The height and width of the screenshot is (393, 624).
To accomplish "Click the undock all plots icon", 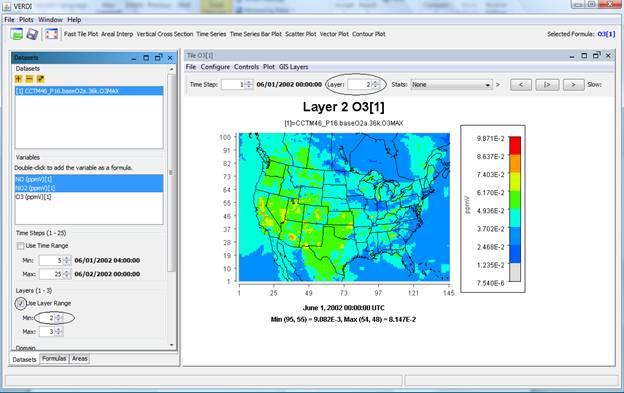I will point(51,34).
